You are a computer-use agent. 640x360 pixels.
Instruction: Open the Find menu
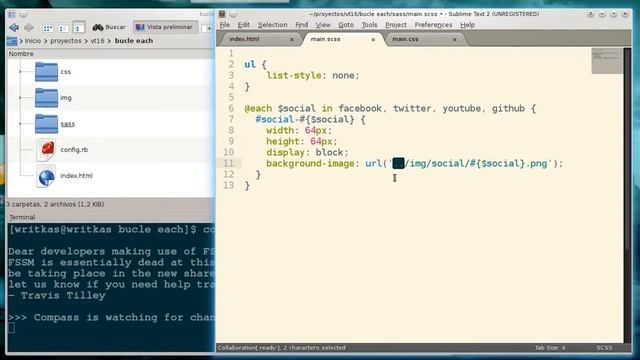tap(302, 25)
